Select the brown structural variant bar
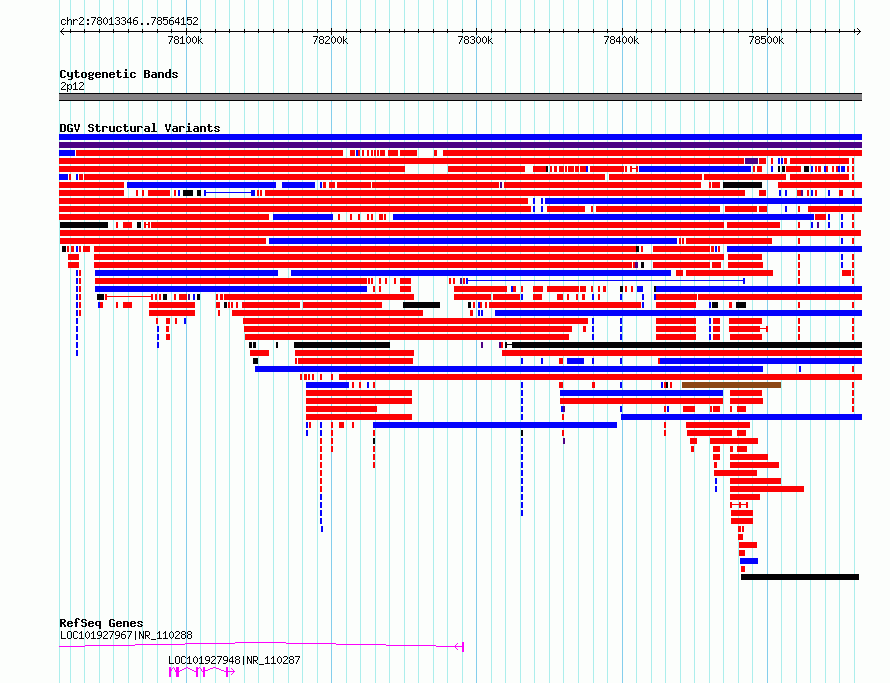The image size is (890, 683). click(731, 385)
